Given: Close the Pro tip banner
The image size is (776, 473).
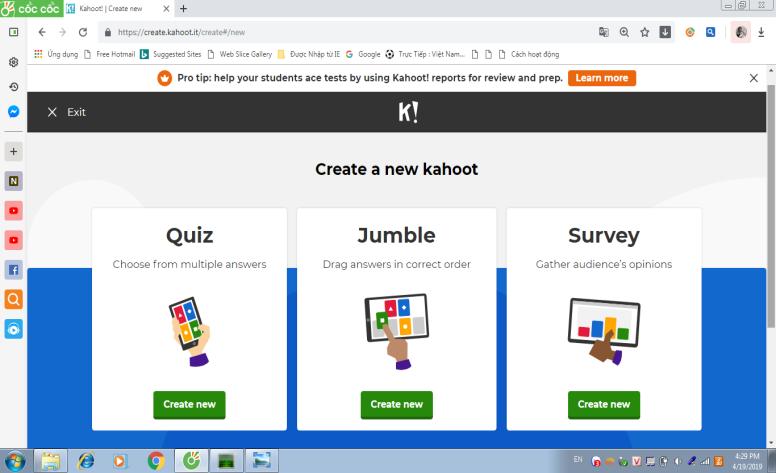Looking at the screenshot, I should click(x=754, y=78).
